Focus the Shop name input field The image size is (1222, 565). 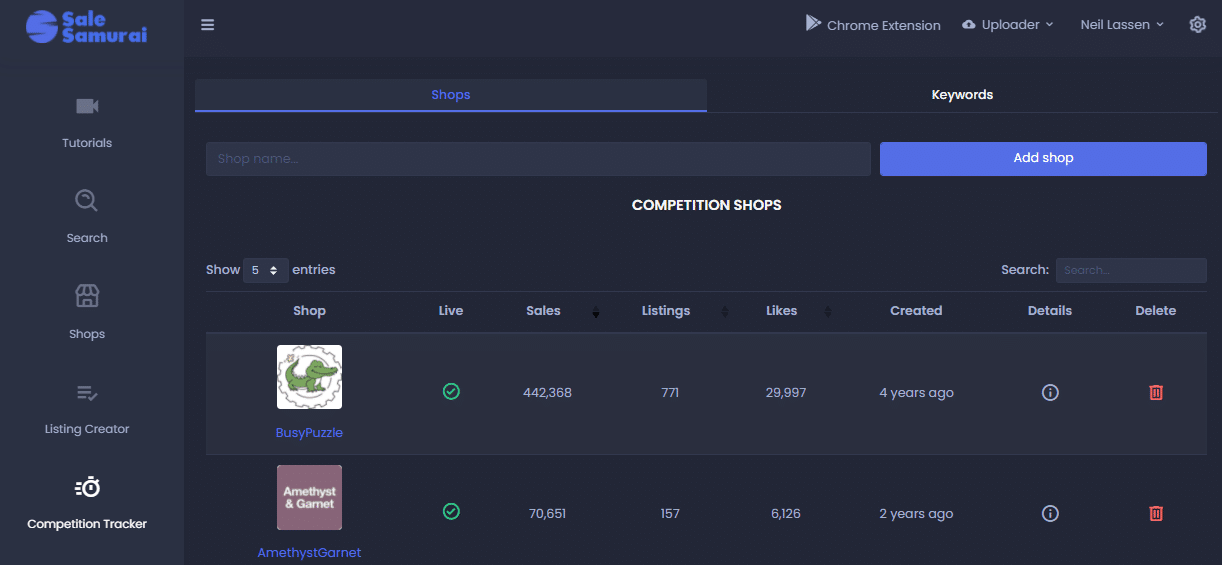click(538, 159)
